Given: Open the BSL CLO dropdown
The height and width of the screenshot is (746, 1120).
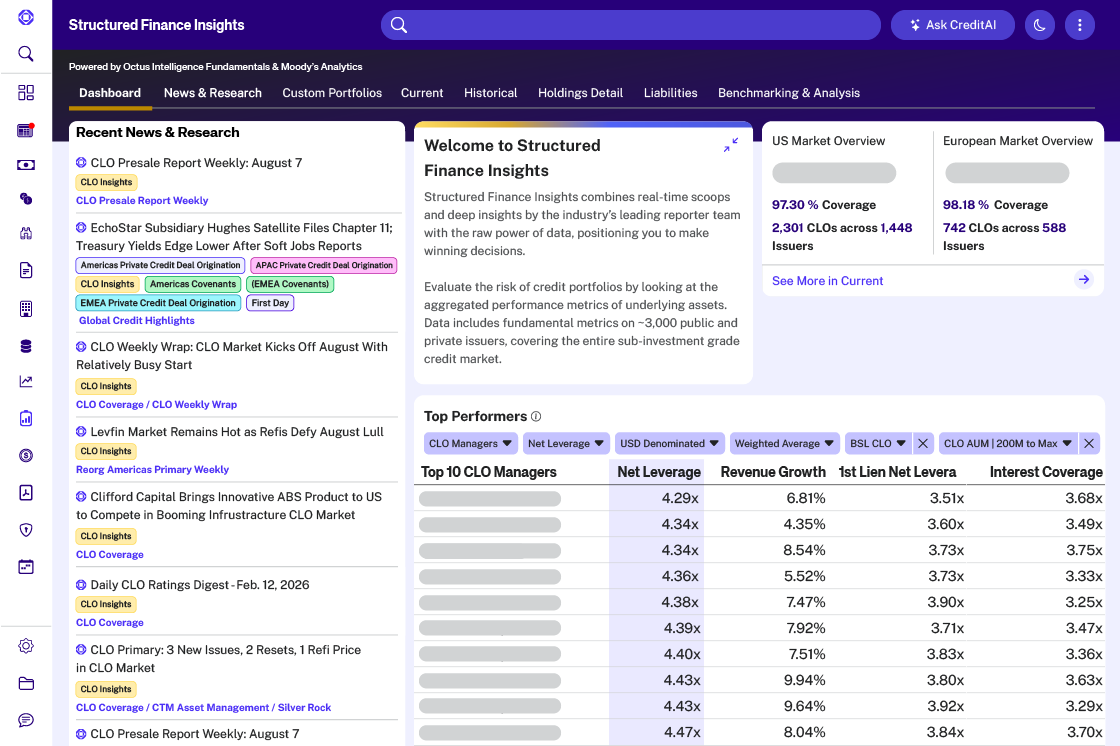Looking at the screenshot, I should (x=878, y=444).
